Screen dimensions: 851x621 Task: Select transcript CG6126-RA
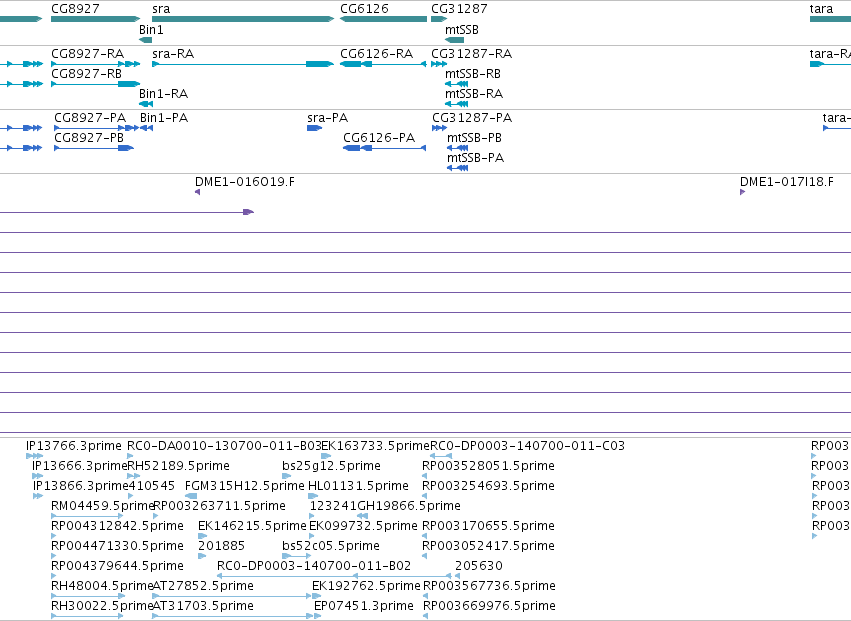click(x=384, y=64)
